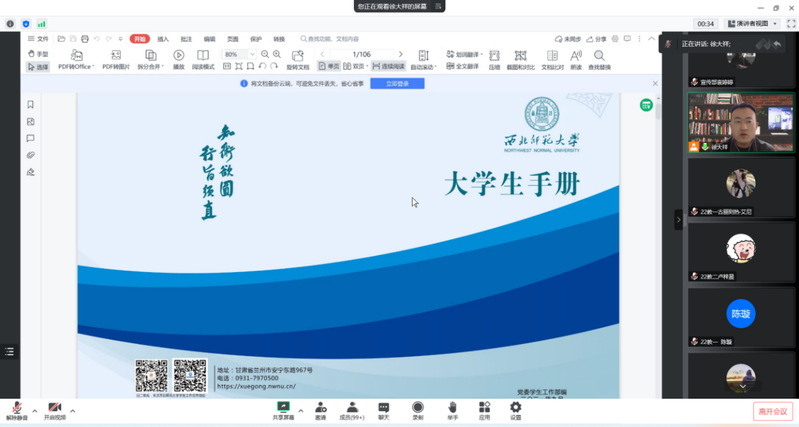799x427 pixels.
Task: Open the 文档比对 document compare tool
Action: [552, 60]
